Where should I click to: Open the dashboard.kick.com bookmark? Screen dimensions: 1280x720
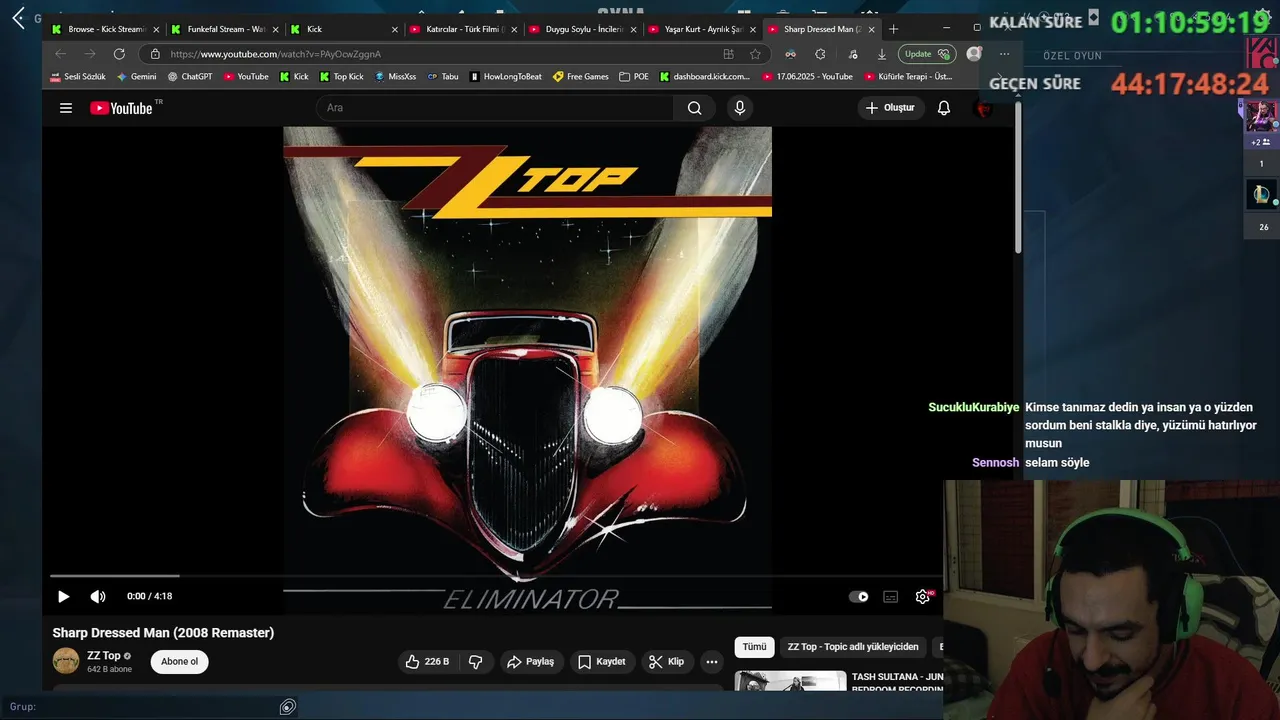point(705,76)
